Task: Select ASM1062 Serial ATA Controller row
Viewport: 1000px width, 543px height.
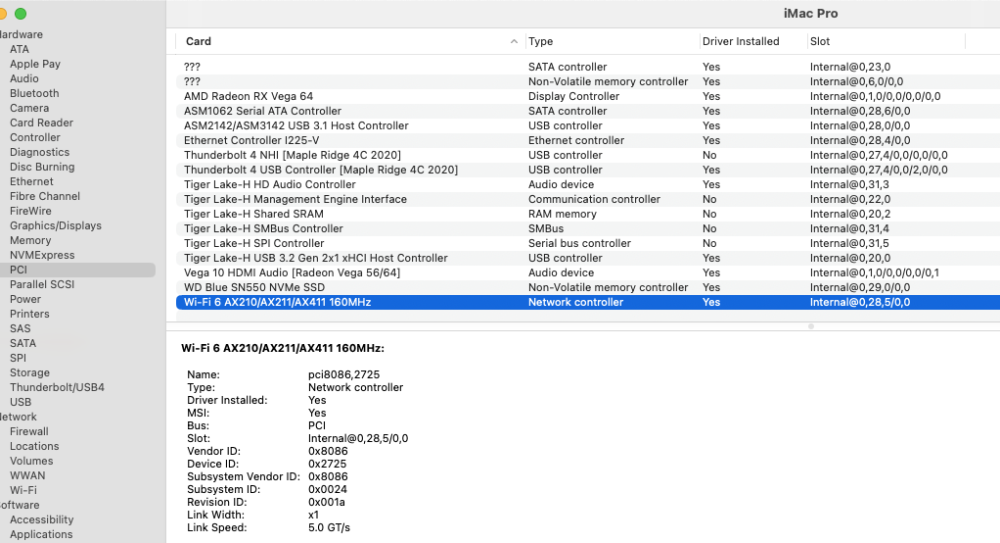Action: (x=588, y=111)
